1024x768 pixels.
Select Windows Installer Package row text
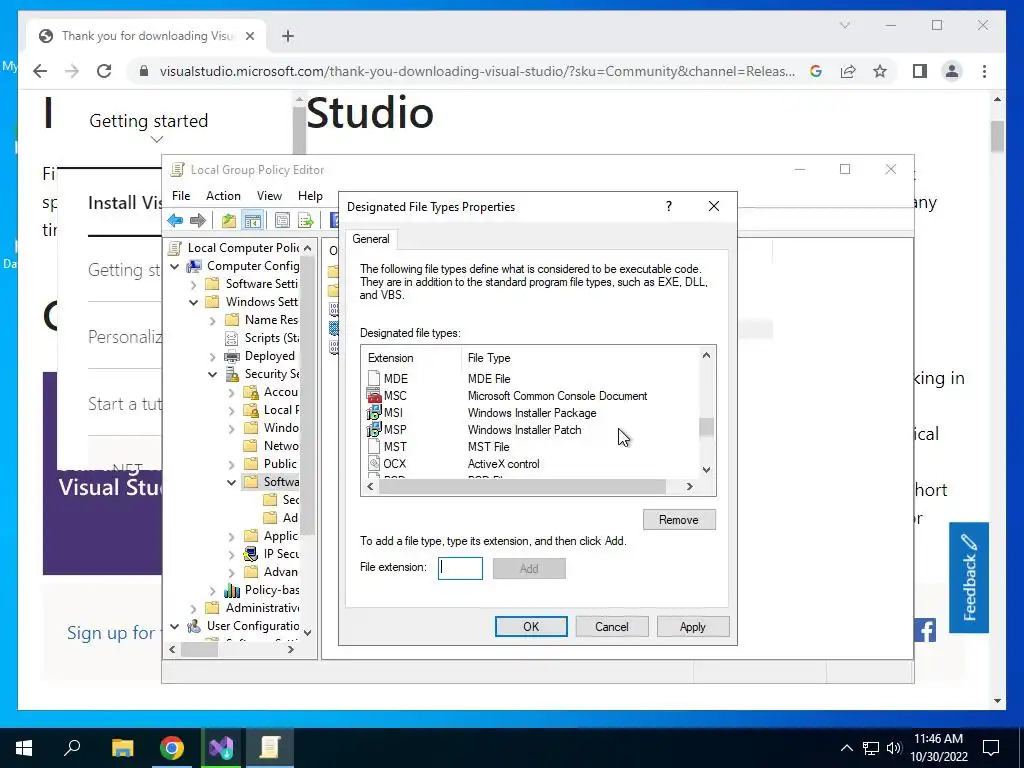click(x=532, y=413)
